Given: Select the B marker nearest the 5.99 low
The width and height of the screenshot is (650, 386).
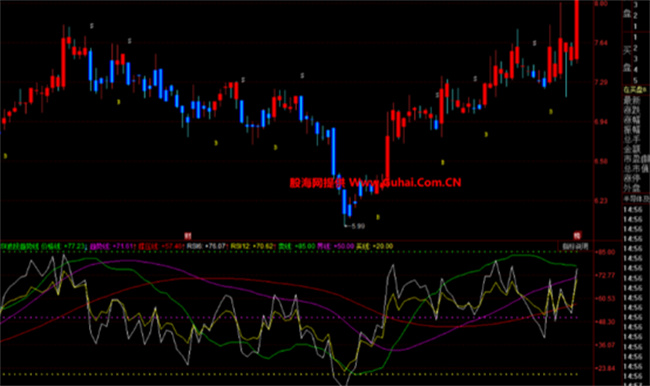Looking at the screenshot, I should click(x=378, y=217).
